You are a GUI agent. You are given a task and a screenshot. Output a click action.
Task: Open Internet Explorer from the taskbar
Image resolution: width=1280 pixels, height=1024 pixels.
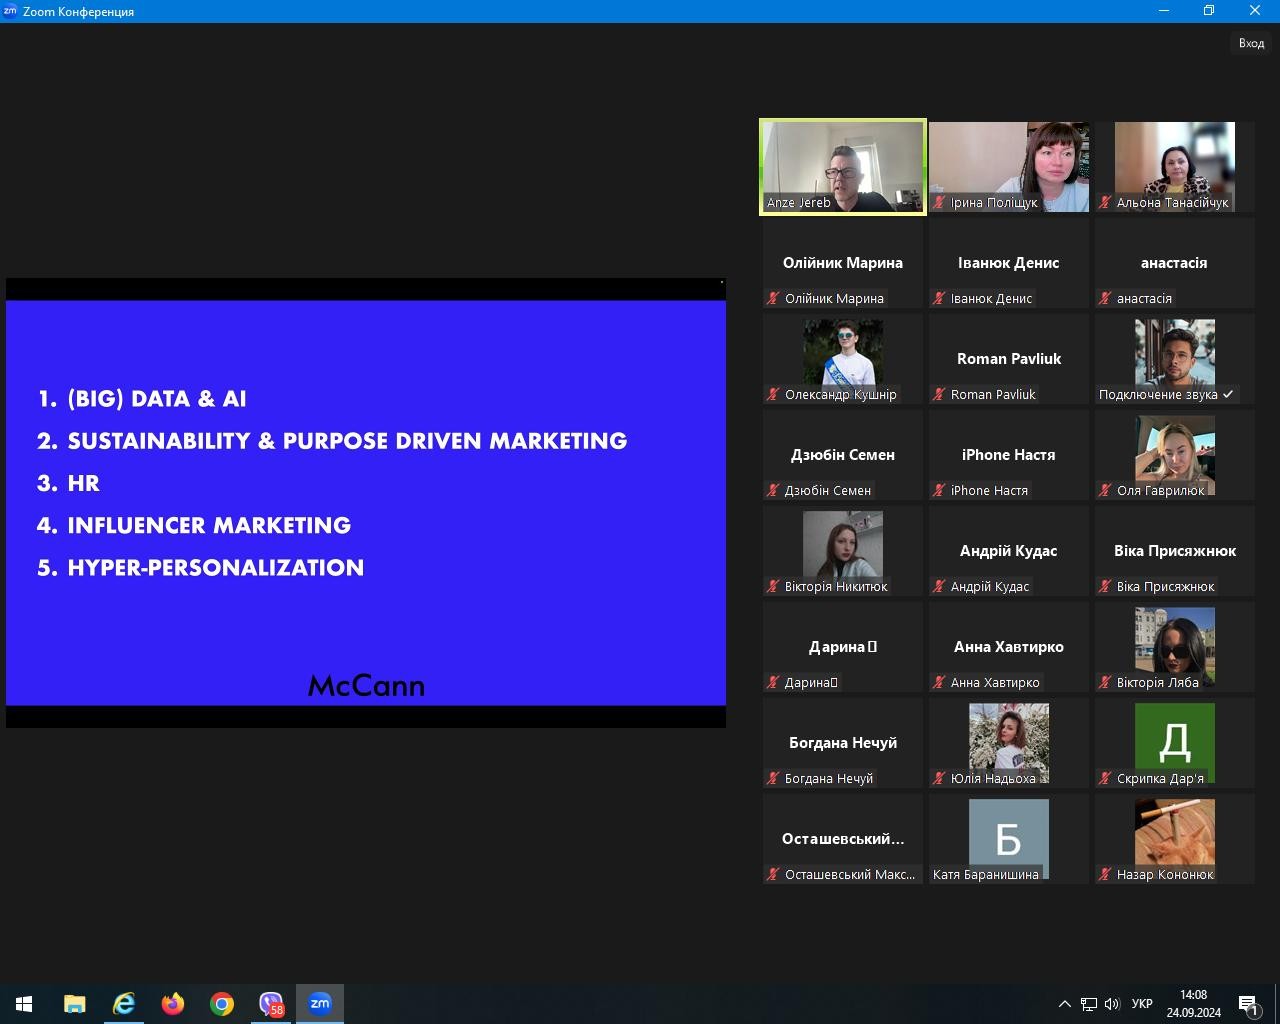coord(124,1003)
